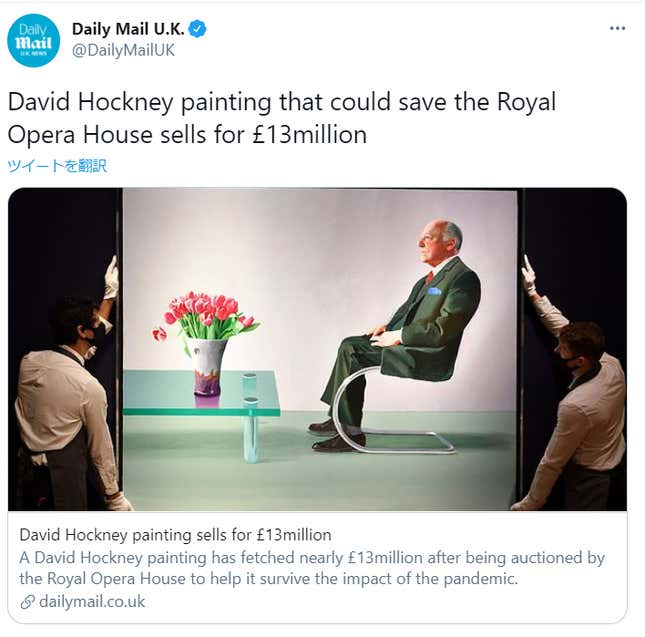Viewport: 645px width, 637px height.
Task: Click the tweet text about David Hockney
Action: pyautogui.click(x=281, y=118)
